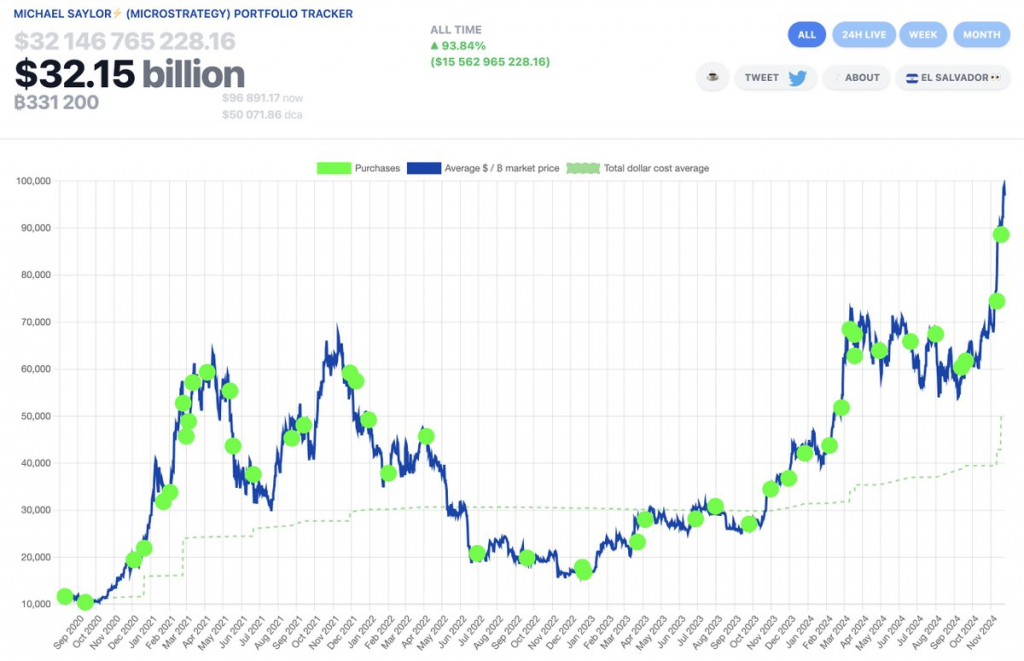Click the Michael Saylor Portfolio Tracker title
Screen dimensions: 1024x661
coord(183,14)
